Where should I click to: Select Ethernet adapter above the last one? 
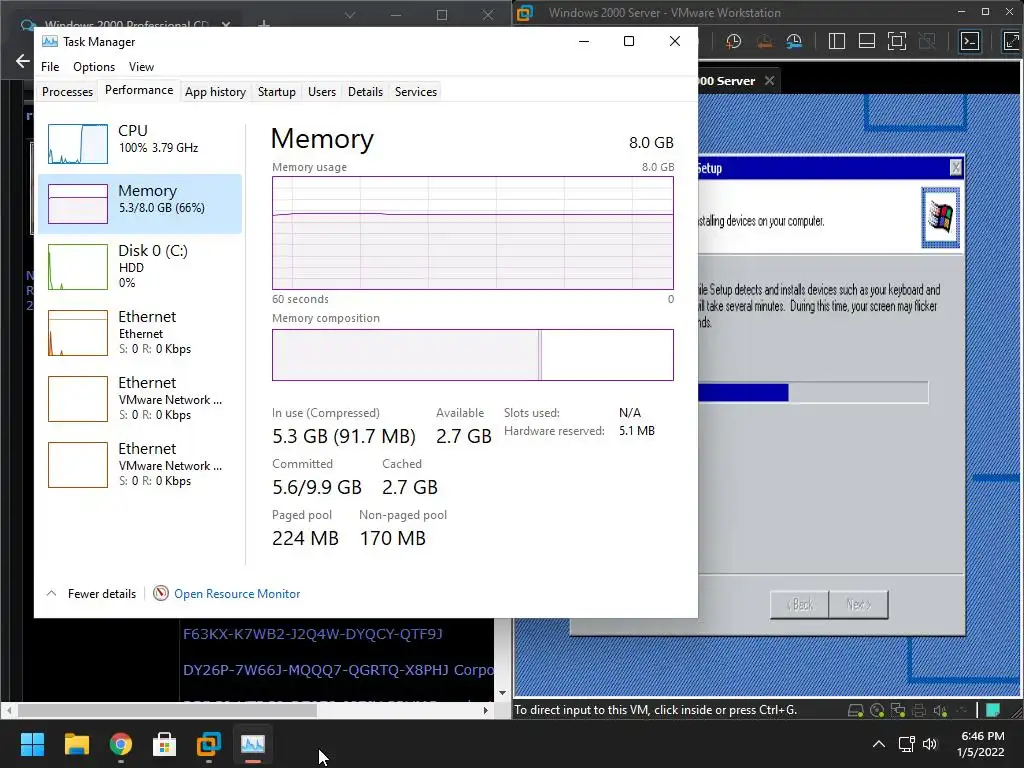[x=140, y=398]
